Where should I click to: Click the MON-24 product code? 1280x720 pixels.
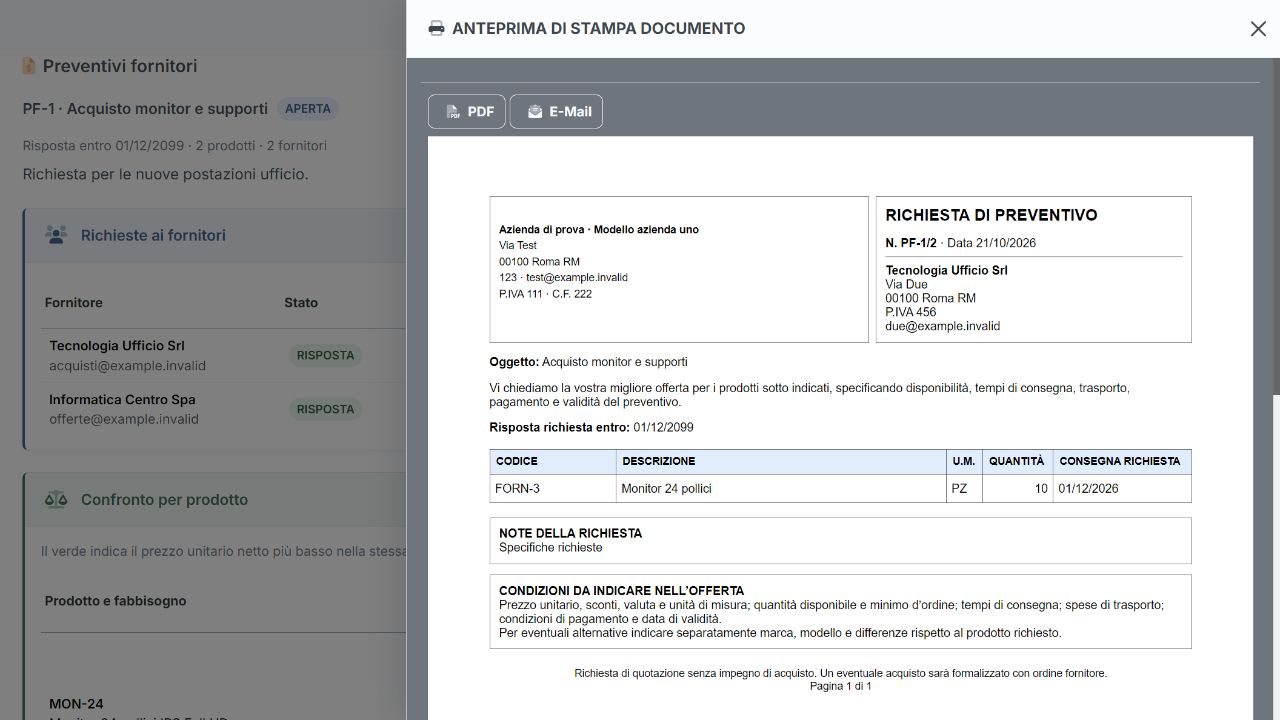(76, 704)
